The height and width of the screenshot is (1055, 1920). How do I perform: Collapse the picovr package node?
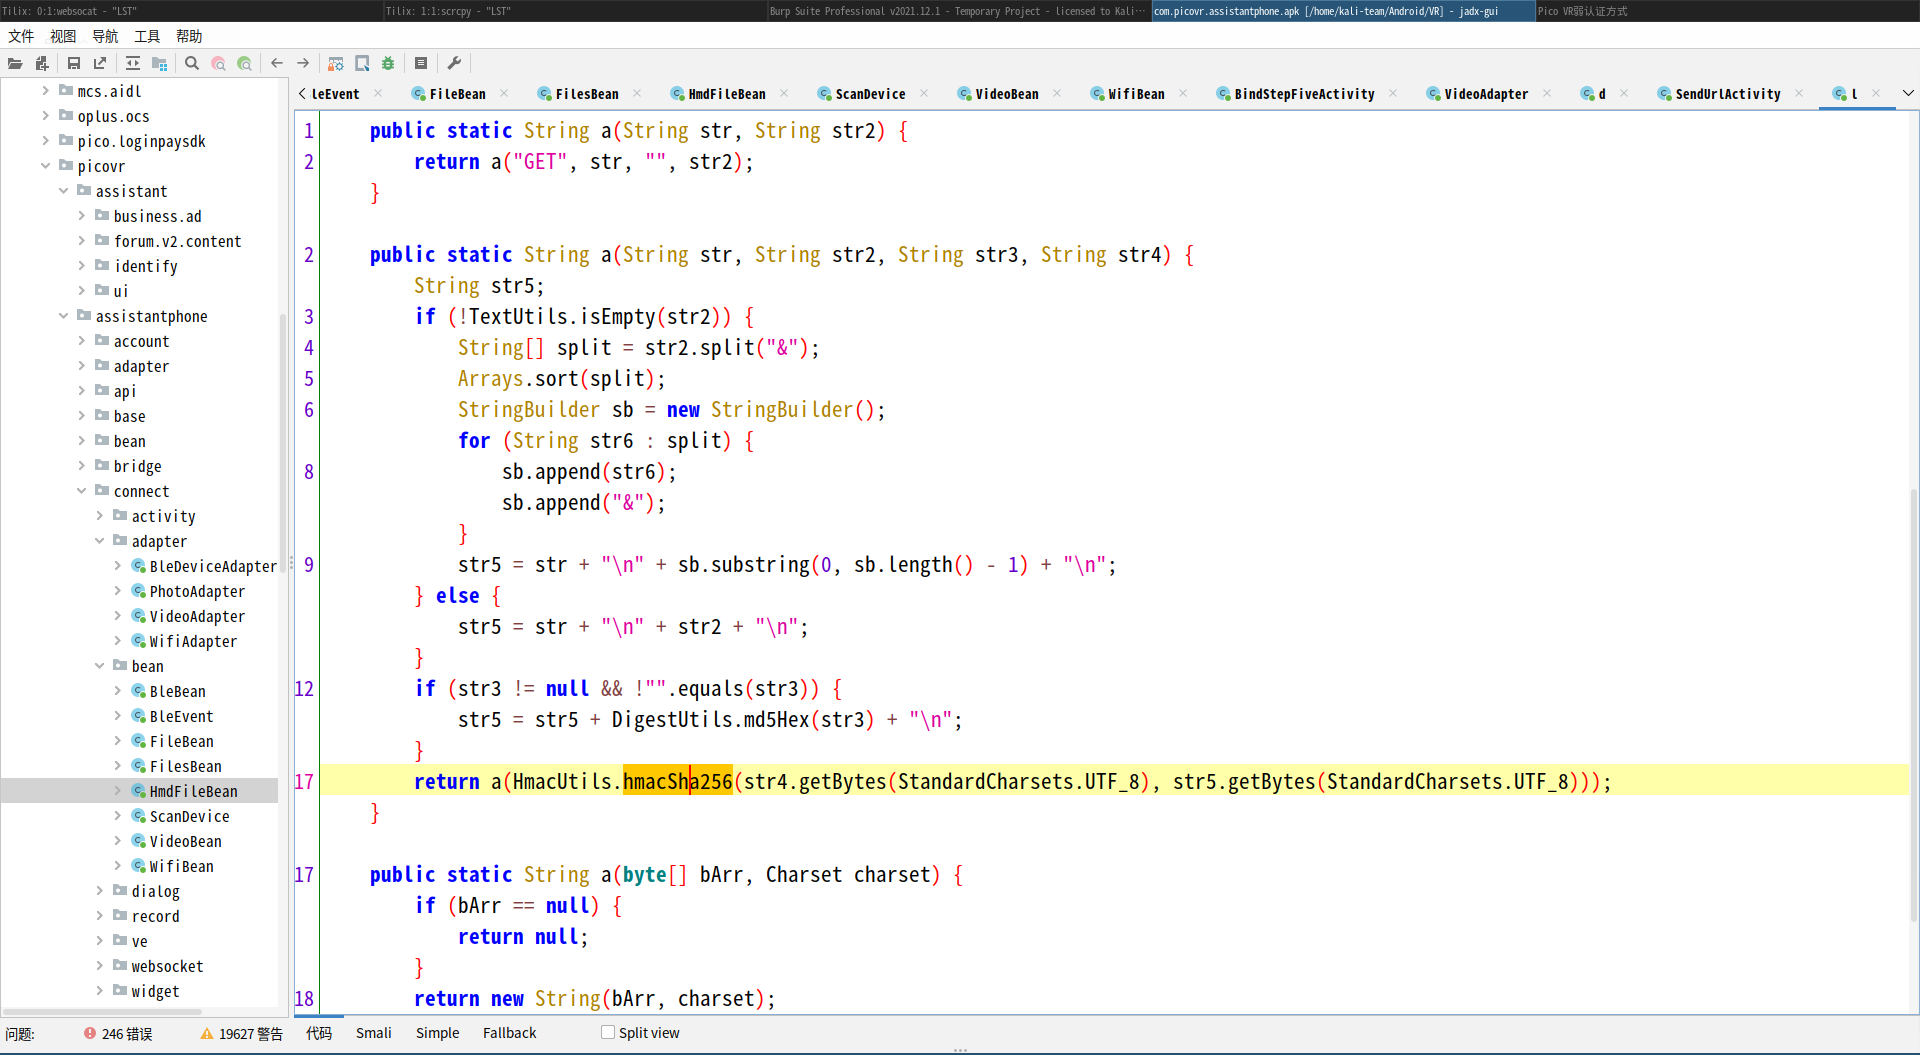(x=46, y=165)
